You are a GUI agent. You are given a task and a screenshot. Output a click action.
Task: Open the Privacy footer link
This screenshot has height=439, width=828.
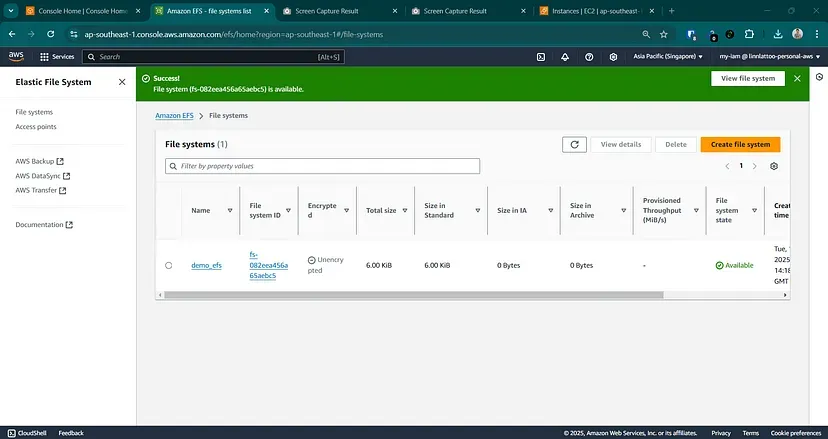[x=721, y=433]
